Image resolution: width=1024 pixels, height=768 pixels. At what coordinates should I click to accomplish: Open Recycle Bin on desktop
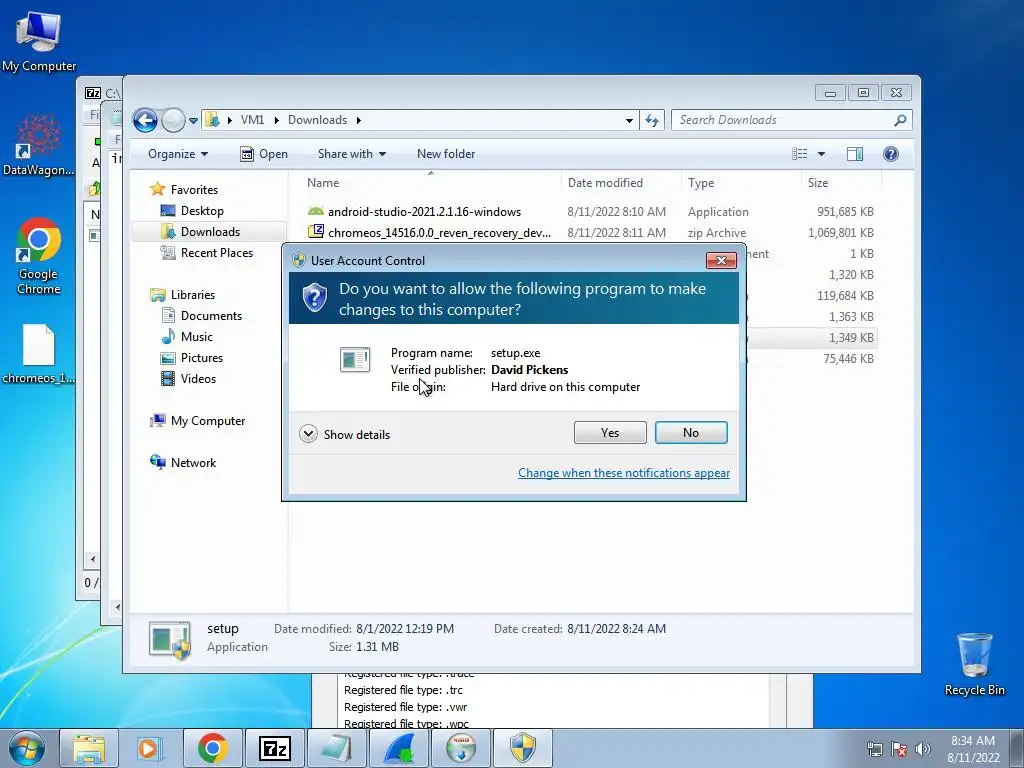point(974,664)
